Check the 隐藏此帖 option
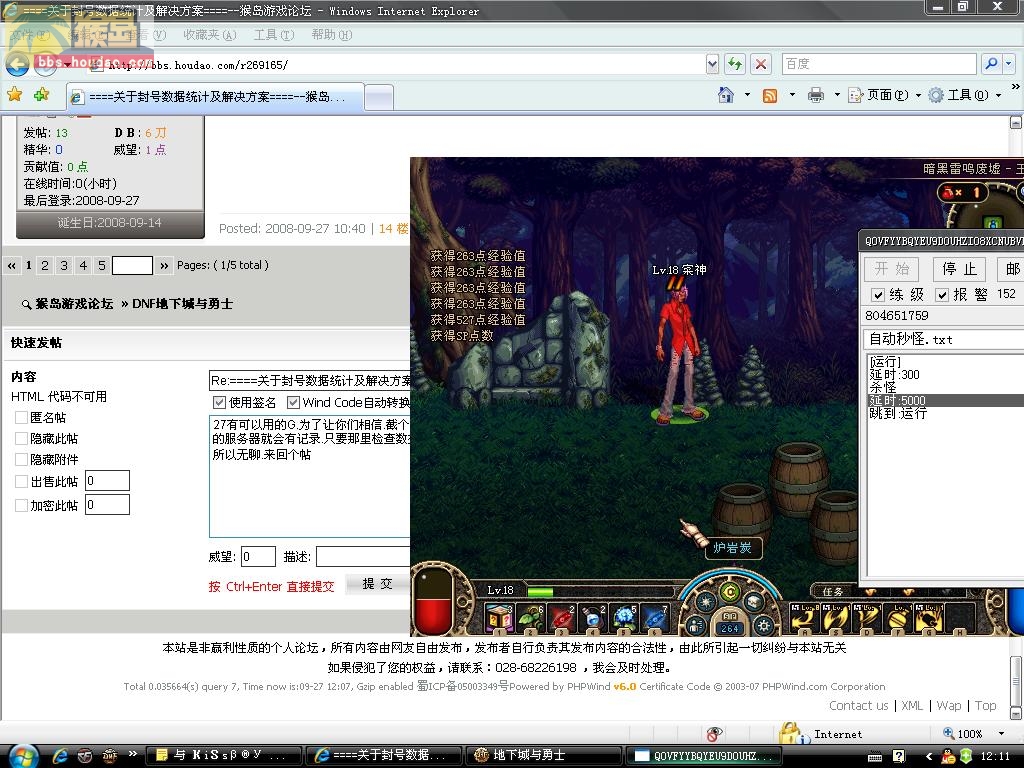 [x=21, y=438]
